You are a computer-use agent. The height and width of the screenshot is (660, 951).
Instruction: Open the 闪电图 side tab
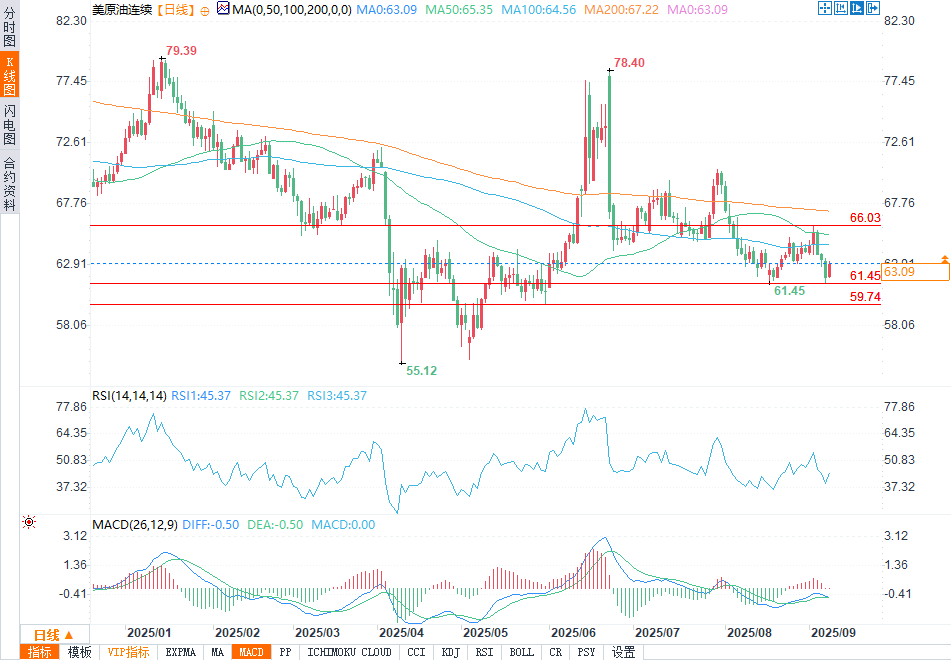[10, 124]
